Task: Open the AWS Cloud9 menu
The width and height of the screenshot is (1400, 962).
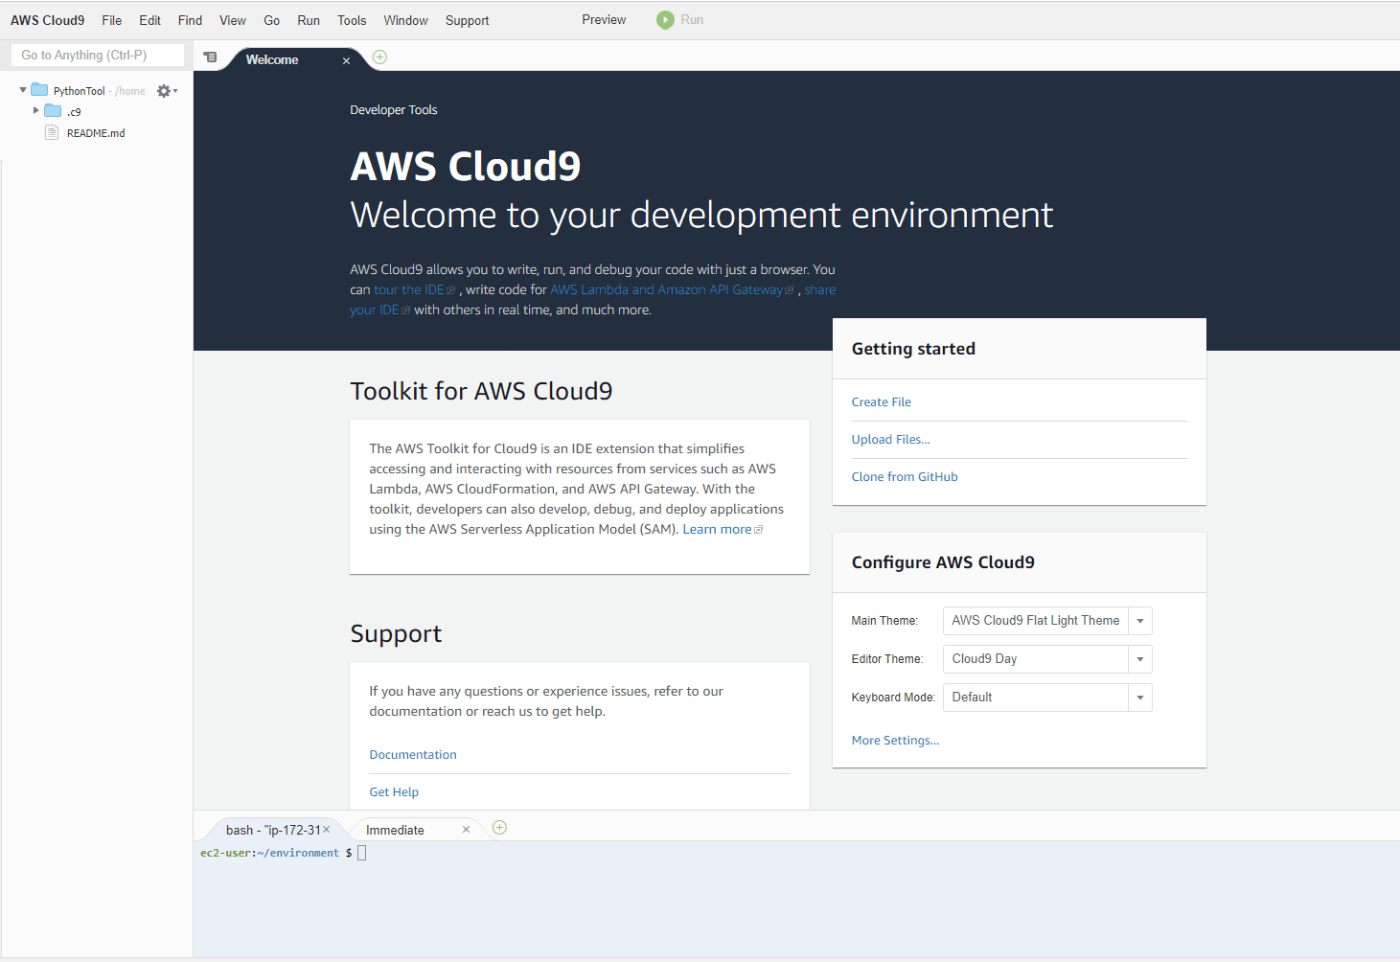Action: 48,20
